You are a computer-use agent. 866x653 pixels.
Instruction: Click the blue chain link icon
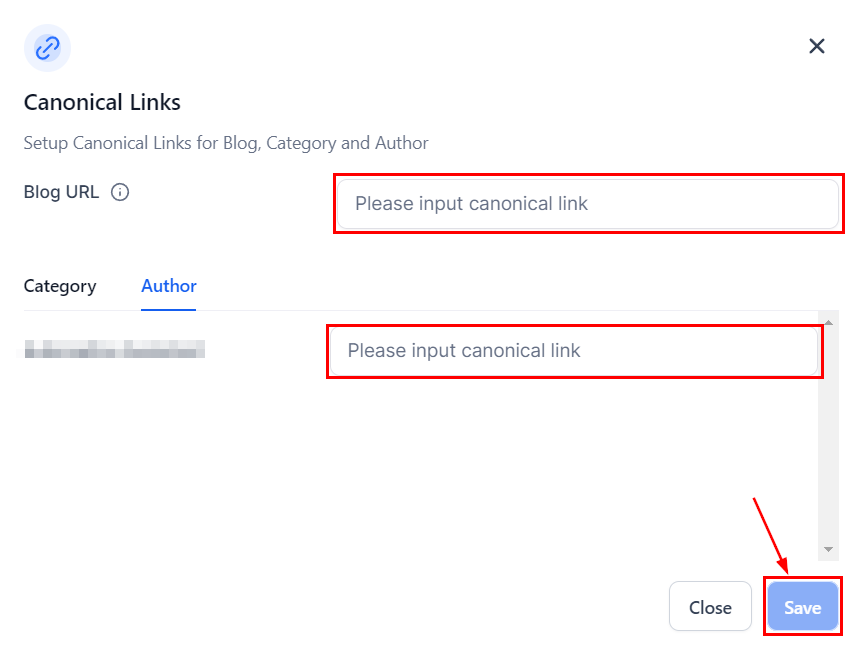(47, 47)
